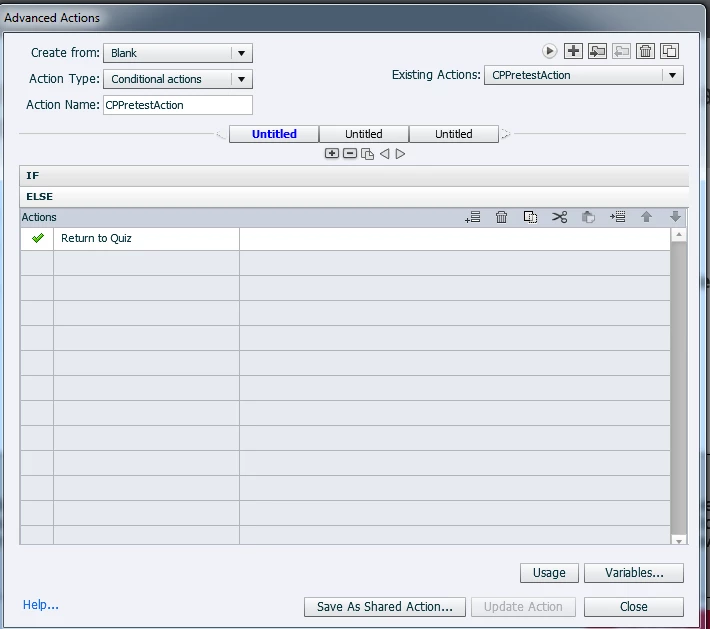Screen dimensions: 710x629
Task: Copy the selected action row
Action: (x=530, y=217)
